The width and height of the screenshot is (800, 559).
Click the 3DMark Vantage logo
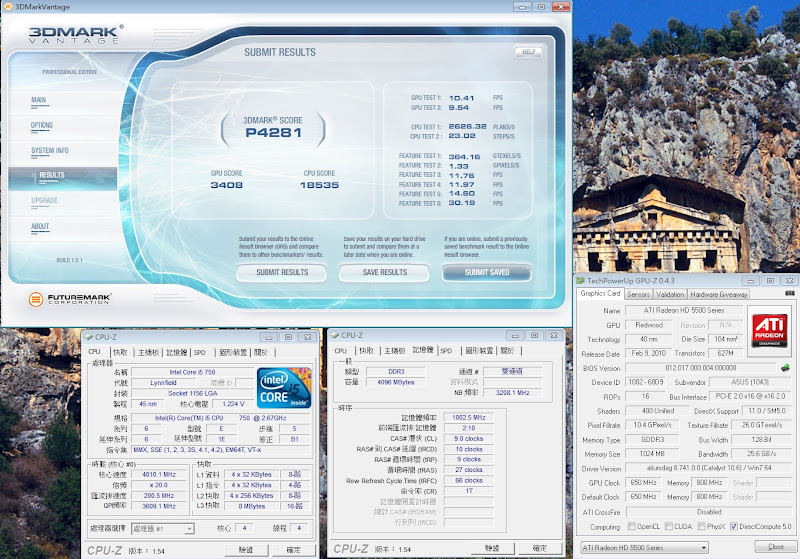76,34
